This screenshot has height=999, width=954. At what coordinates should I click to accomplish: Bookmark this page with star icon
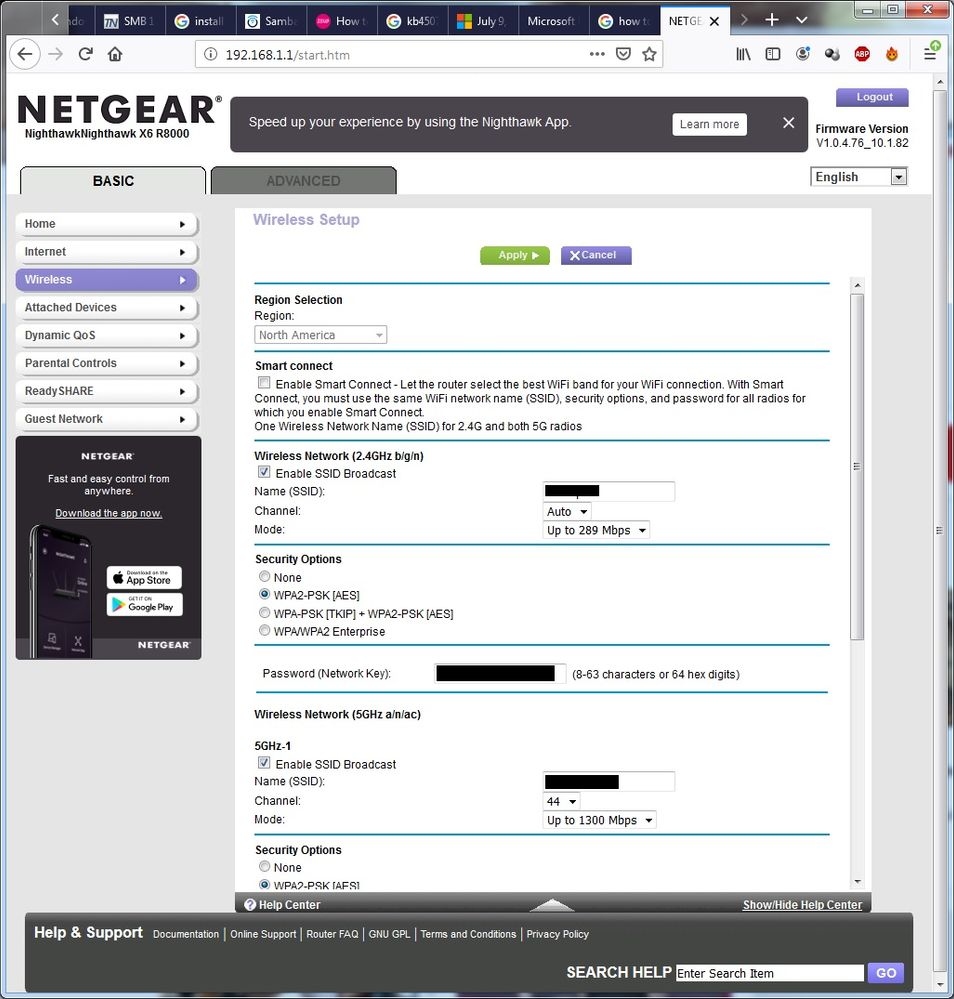[649, 54]
